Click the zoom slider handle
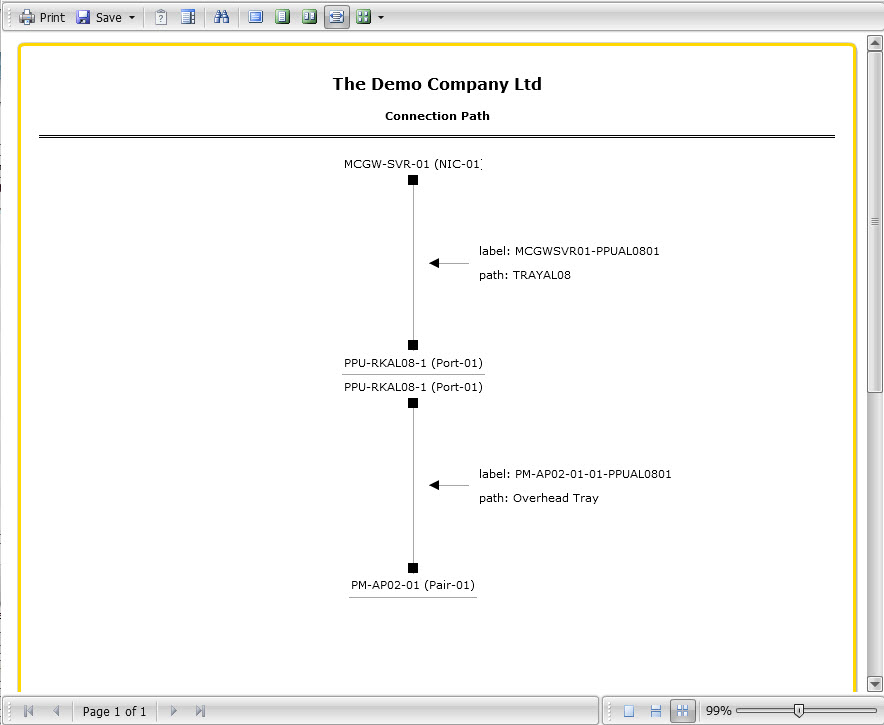Image resolution: width=884 pixels, height=725 pixels. [x=798, y=711]
